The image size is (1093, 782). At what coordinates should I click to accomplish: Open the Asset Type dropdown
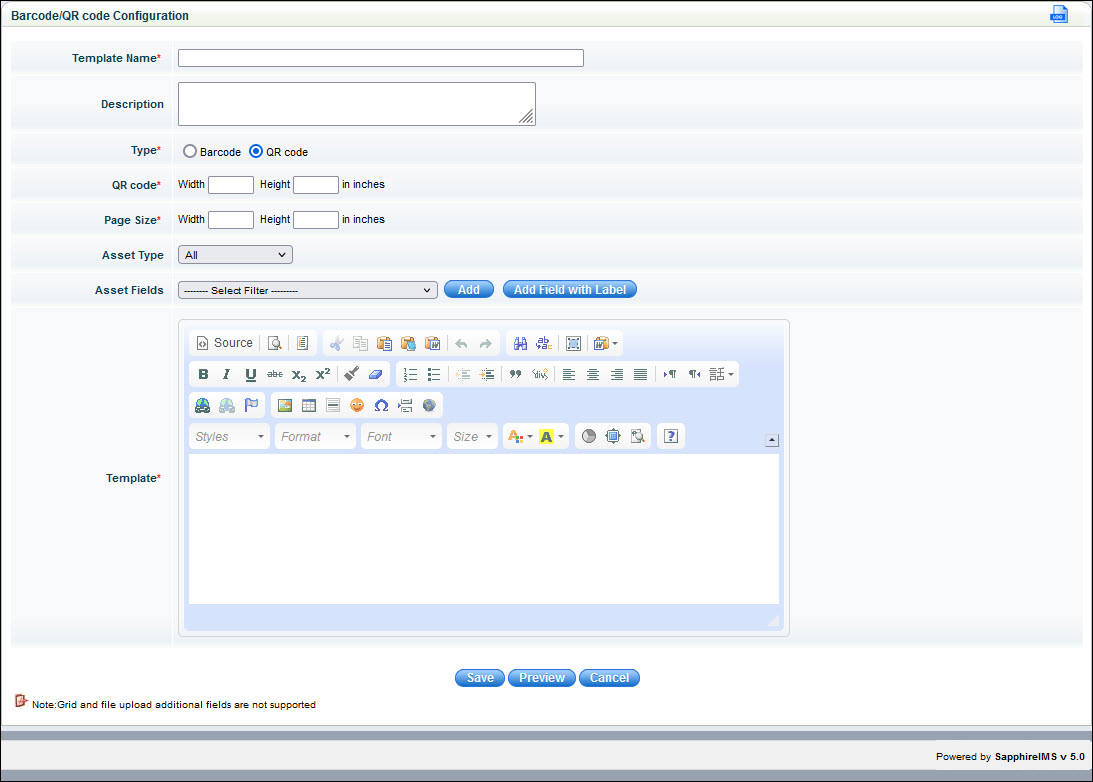(x=235, y=255)
